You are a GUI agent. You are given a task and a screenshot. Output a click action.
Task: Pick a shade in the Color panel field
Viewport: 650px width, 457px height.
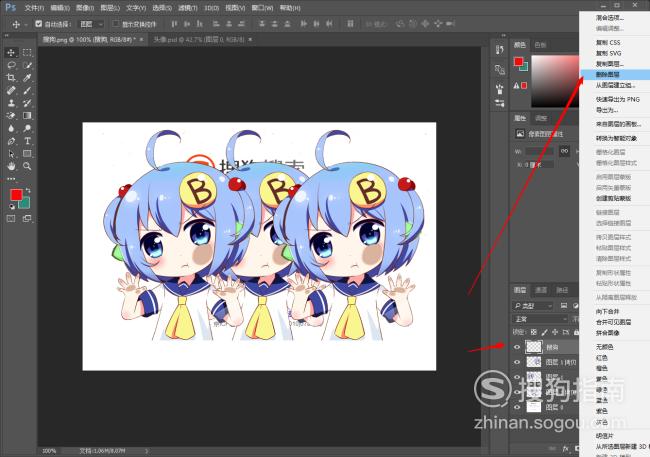click(x=555, y=81)
